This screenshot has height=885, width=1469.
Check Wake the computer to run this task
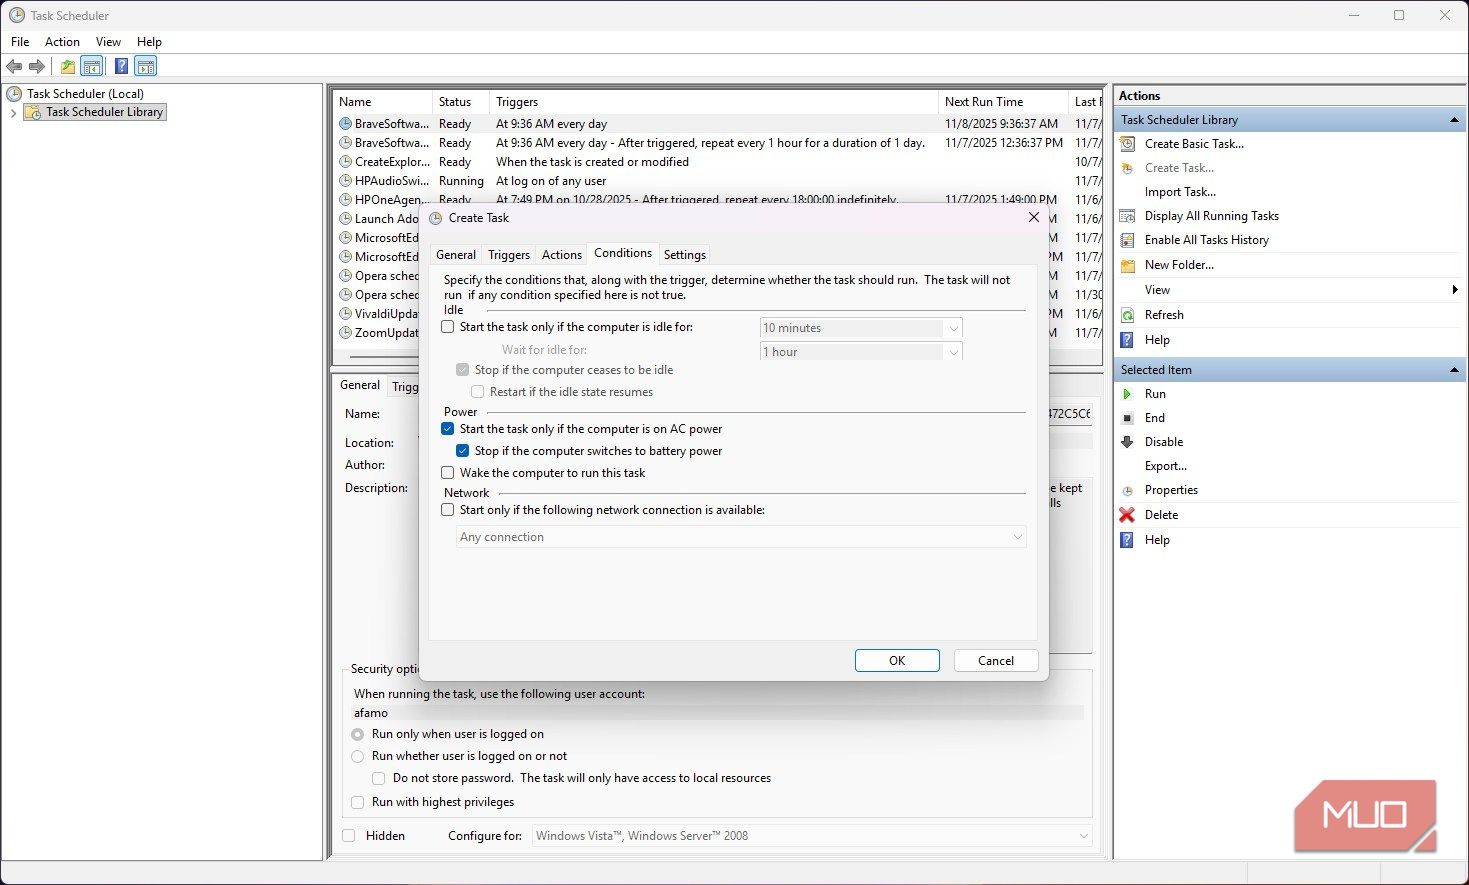[x=448, y=473]
